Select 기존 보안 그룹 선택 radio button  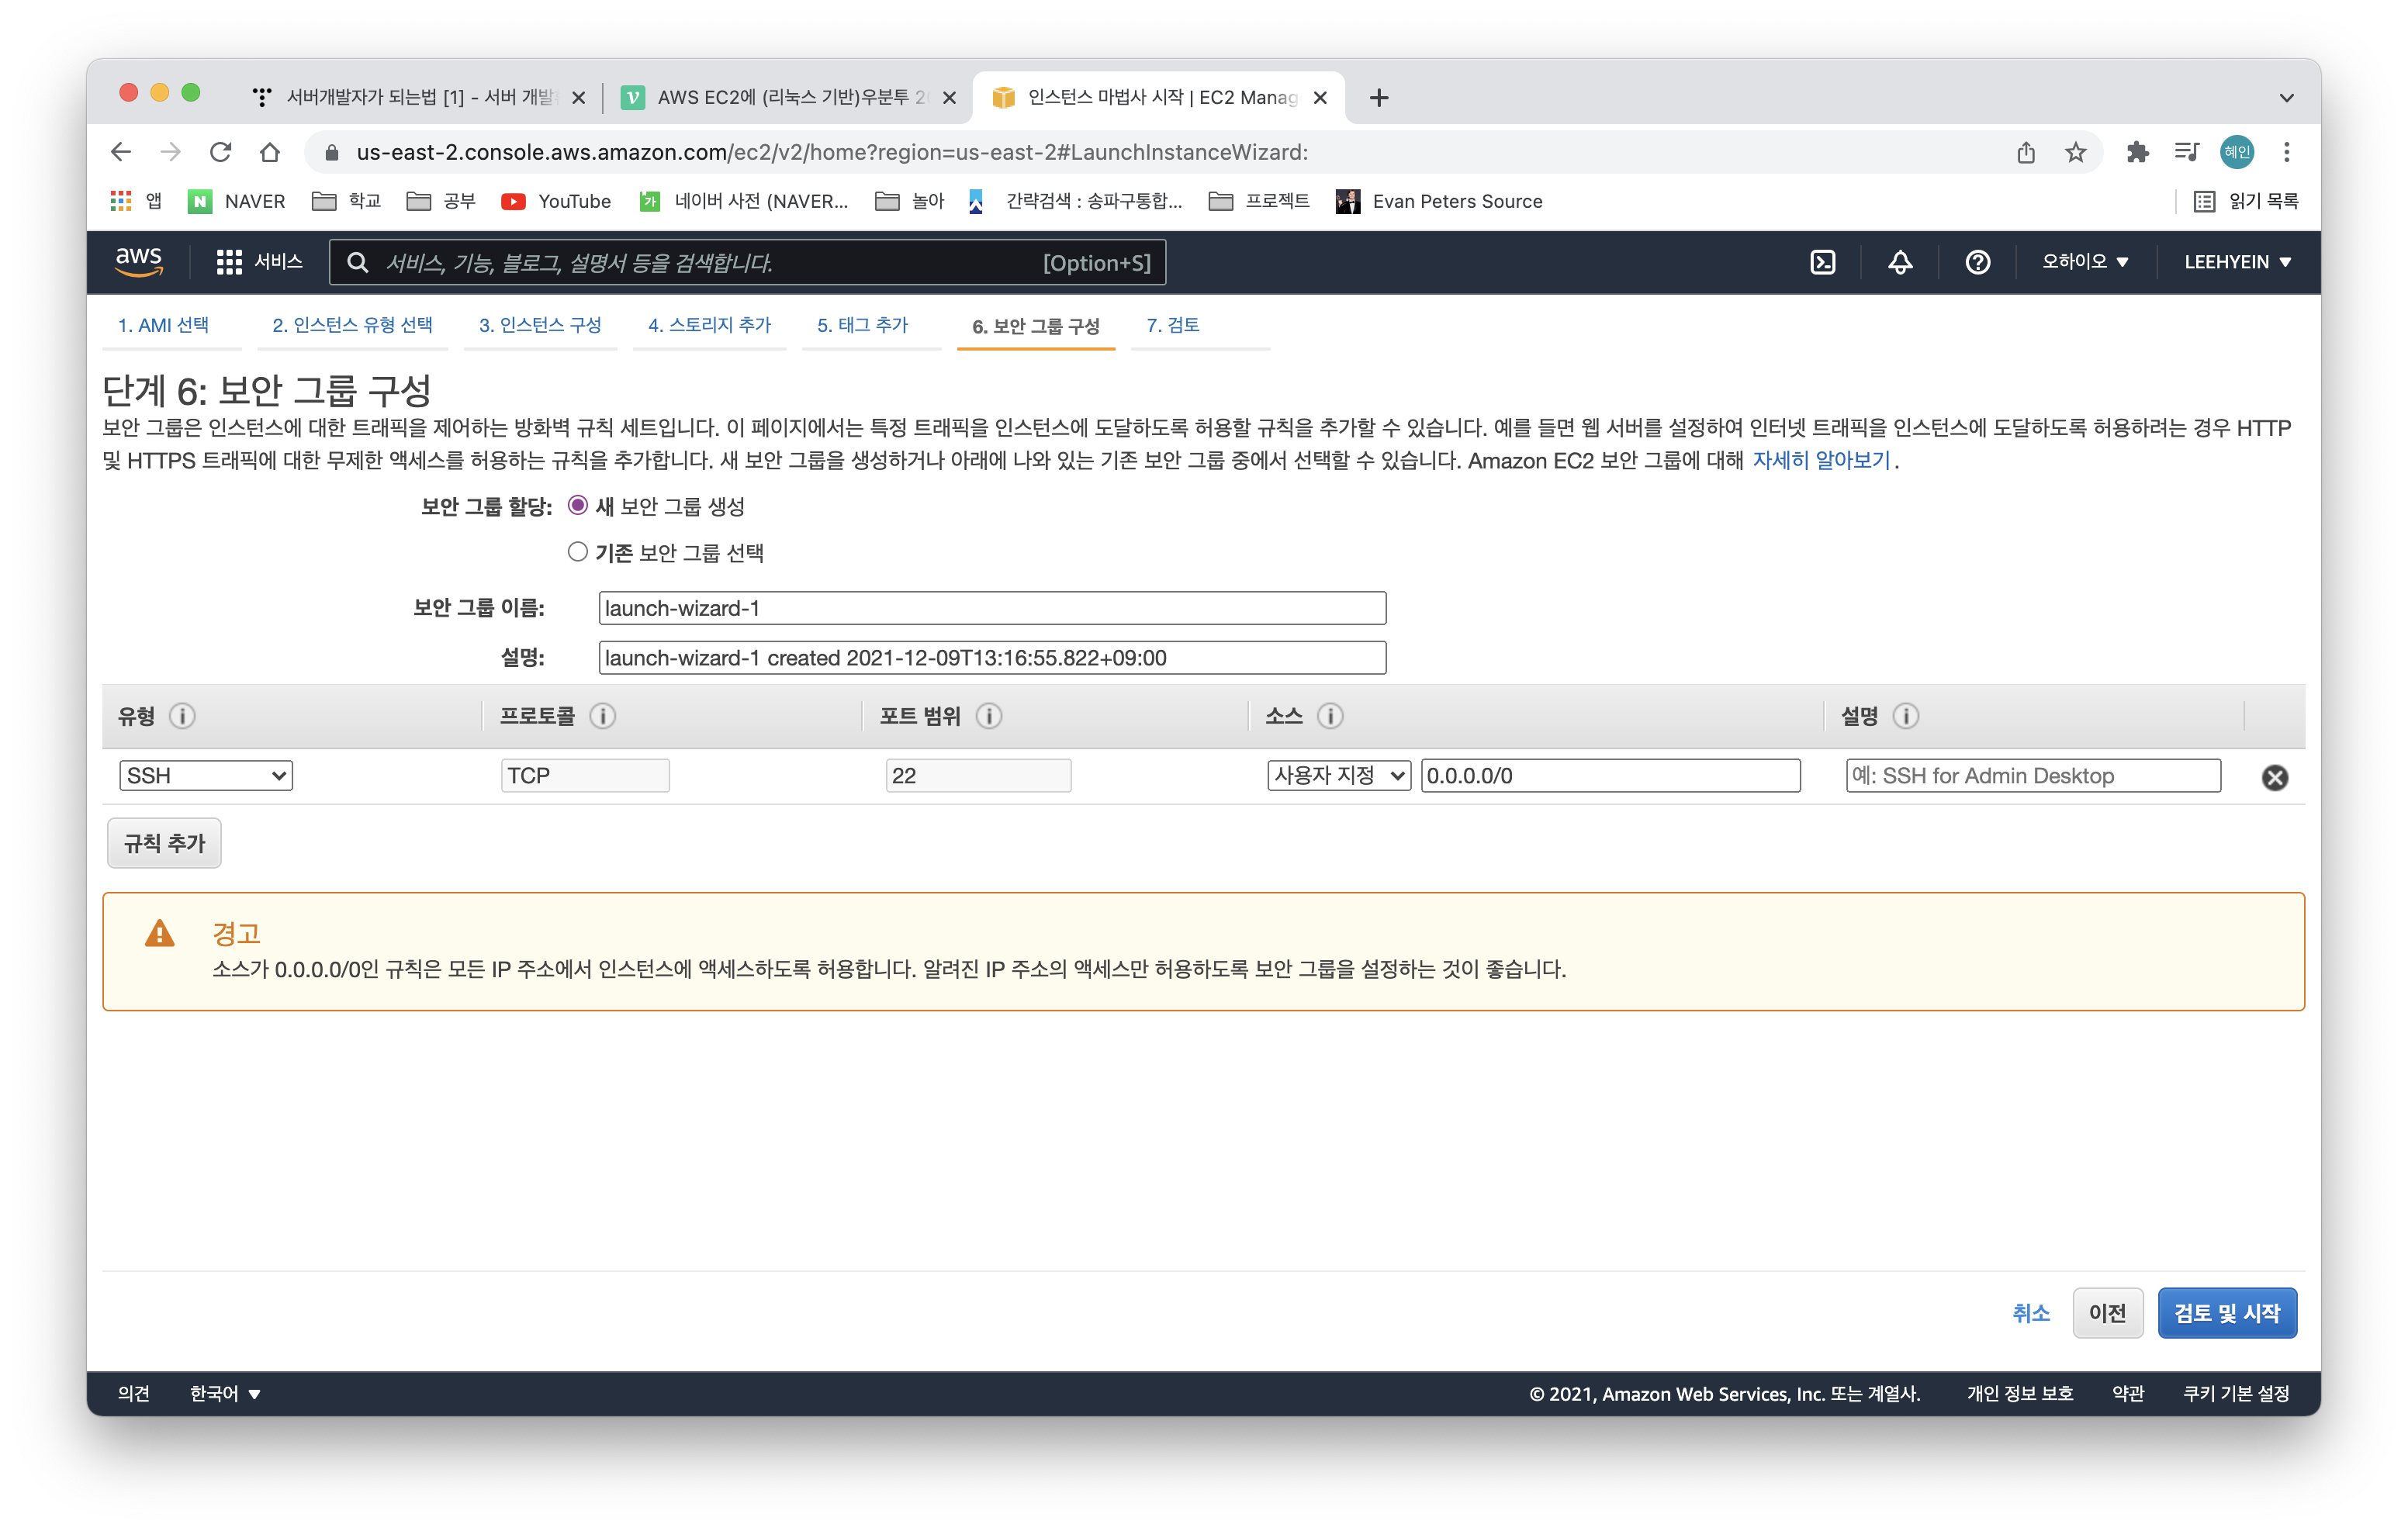(577, 552)
